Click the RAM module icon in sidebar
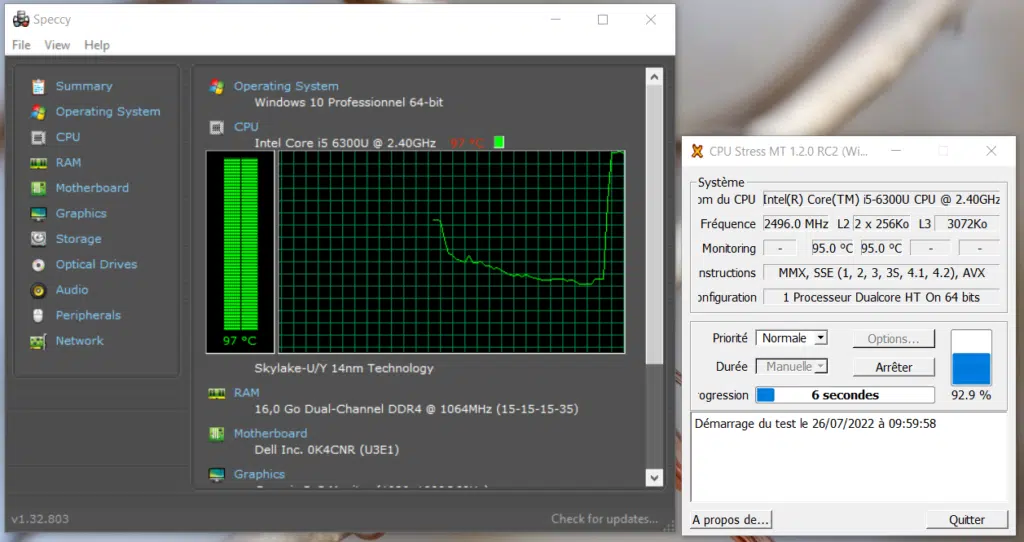Image resolution: width=1024 pixels, height=542 pixels. point(39,163)
